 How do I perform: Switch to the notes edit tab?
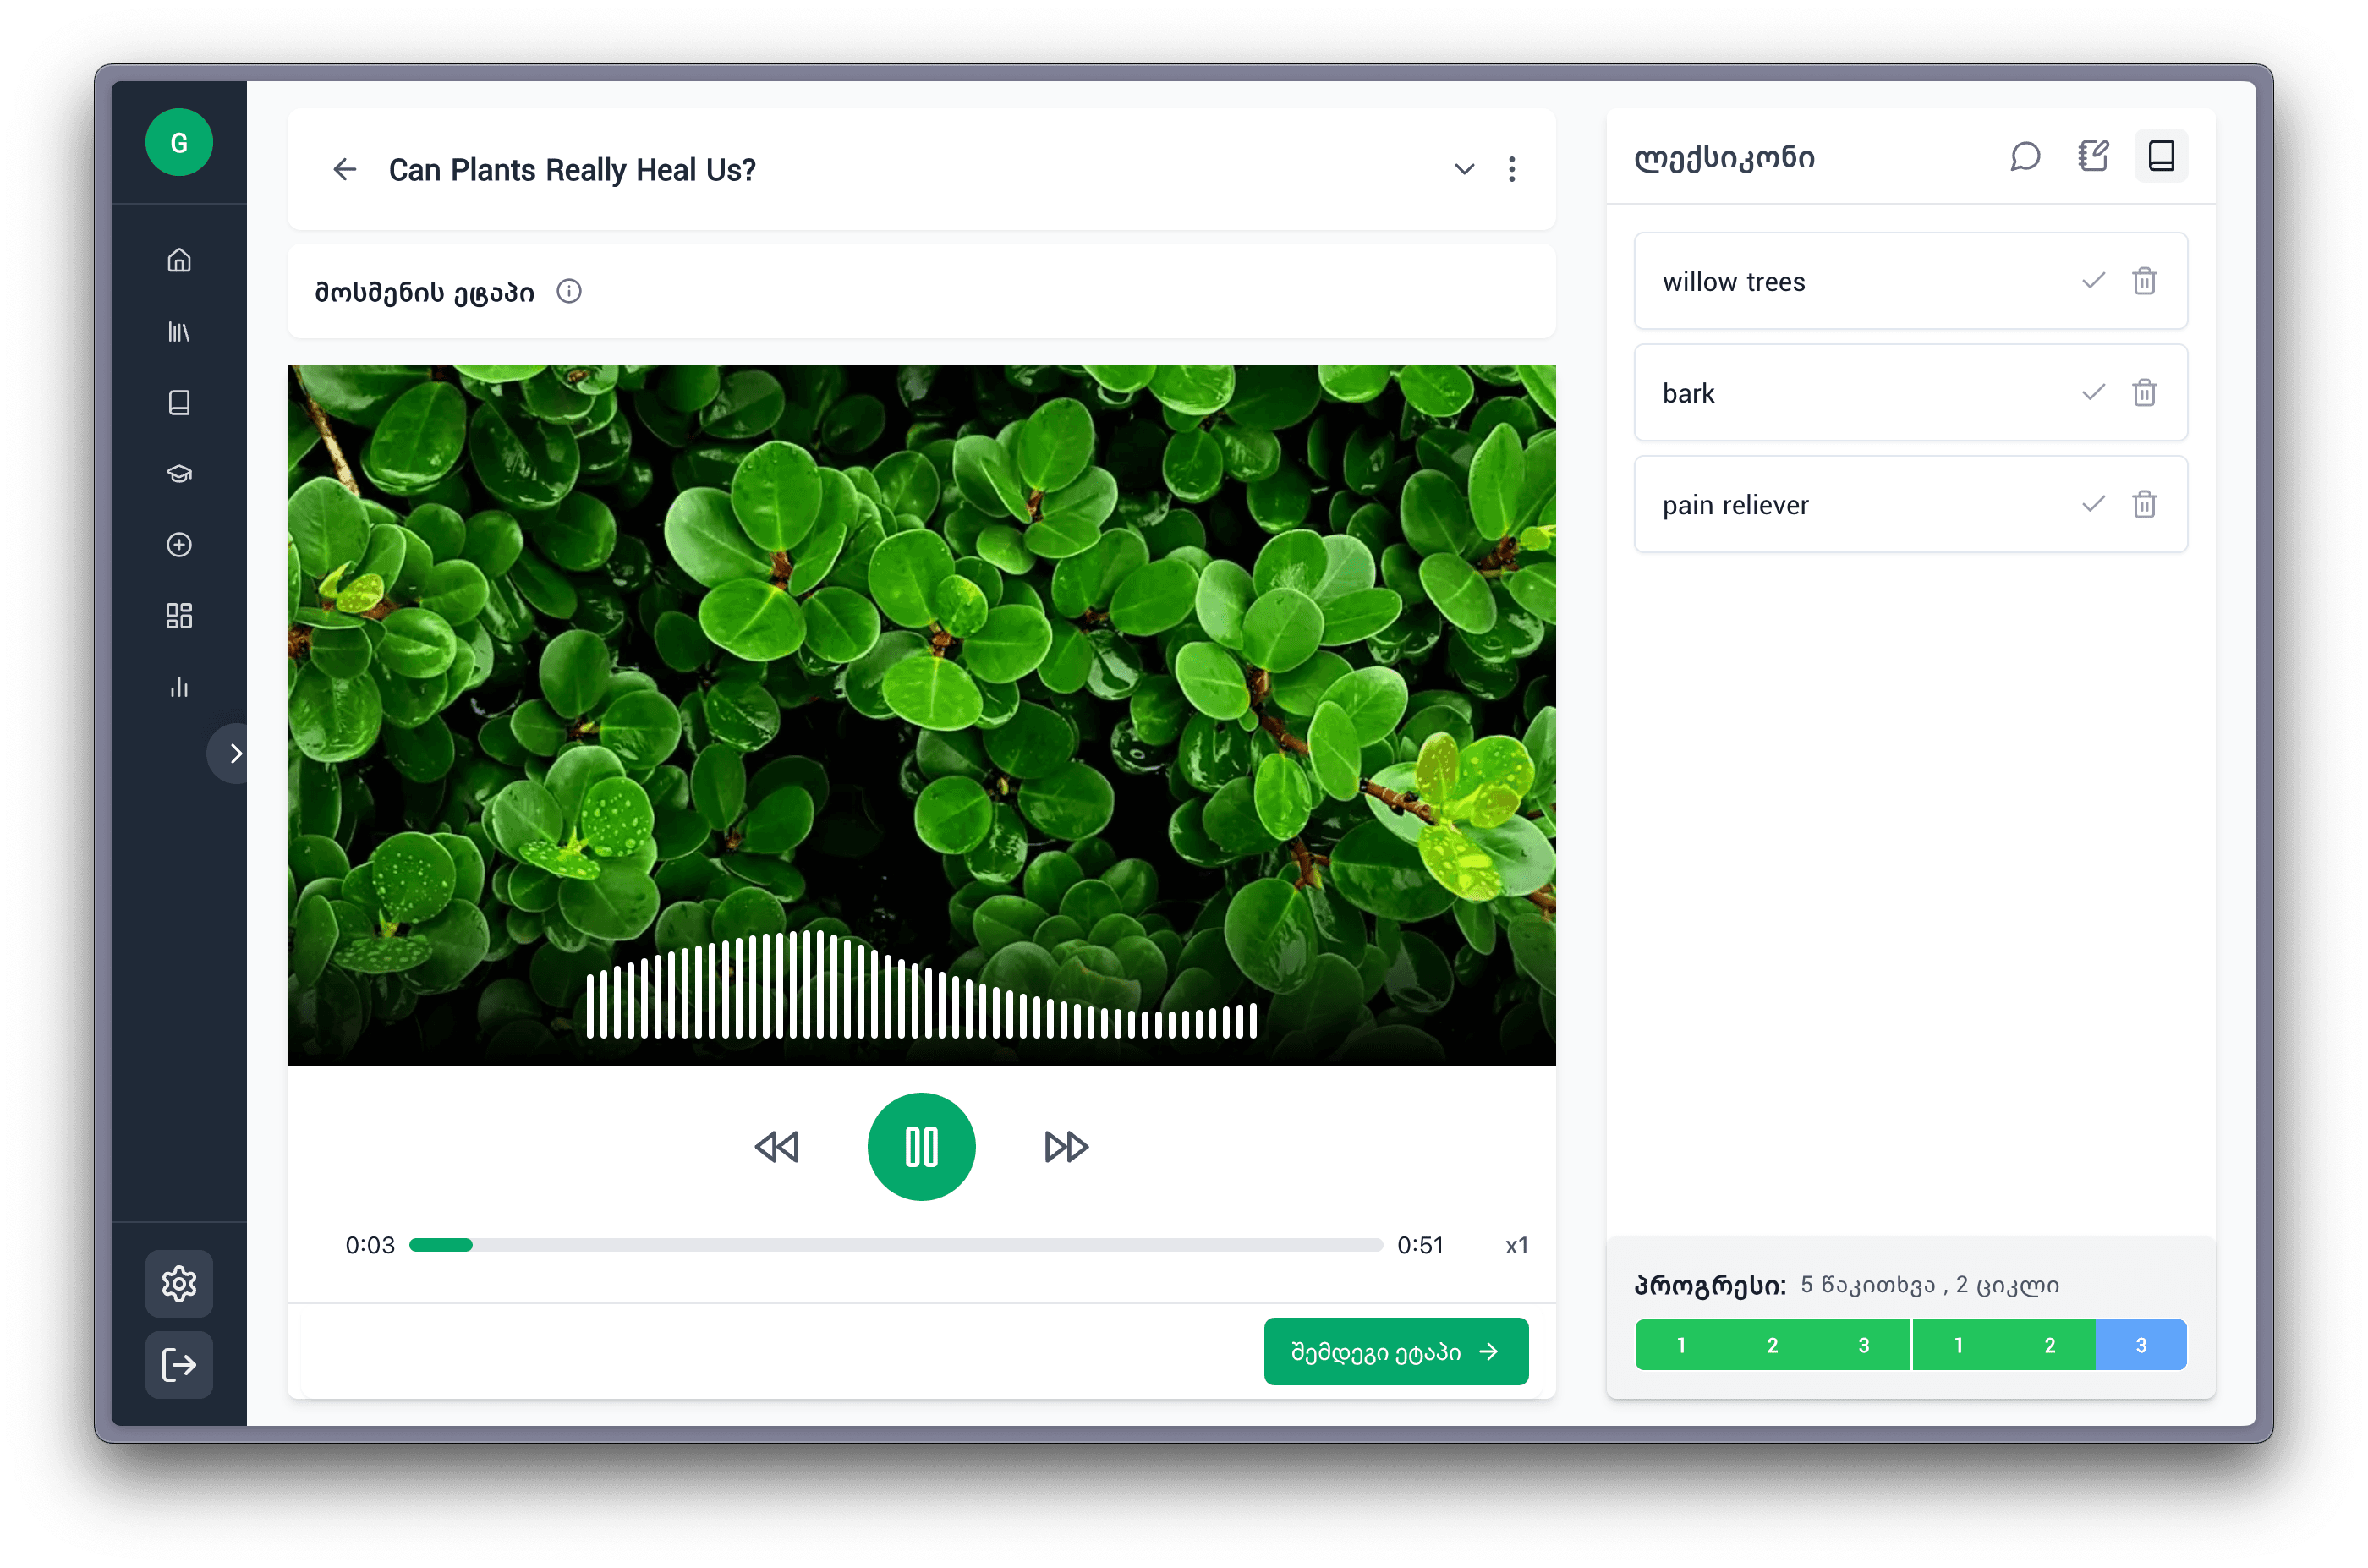pos(2093,156)
